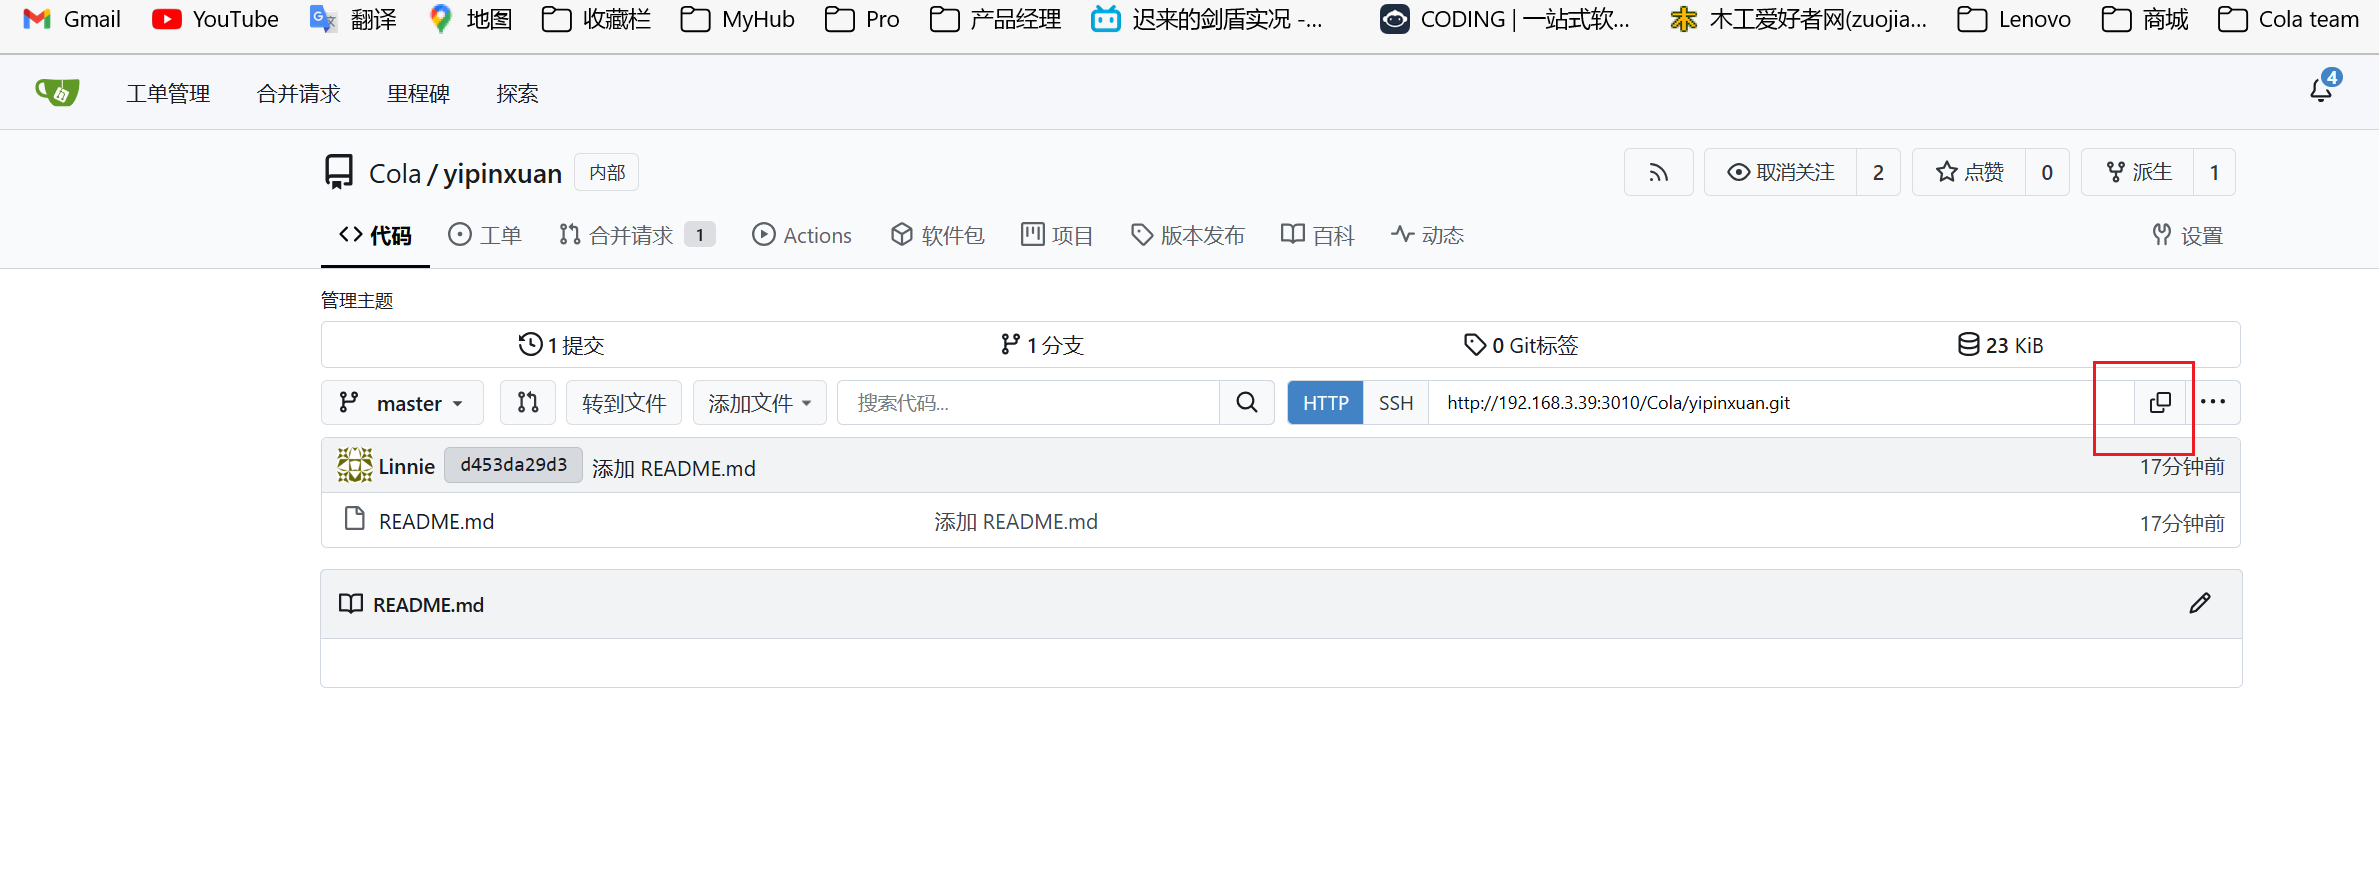
Task: Open the 商城 bookmark folder
Action: [x=2145, y=19]
